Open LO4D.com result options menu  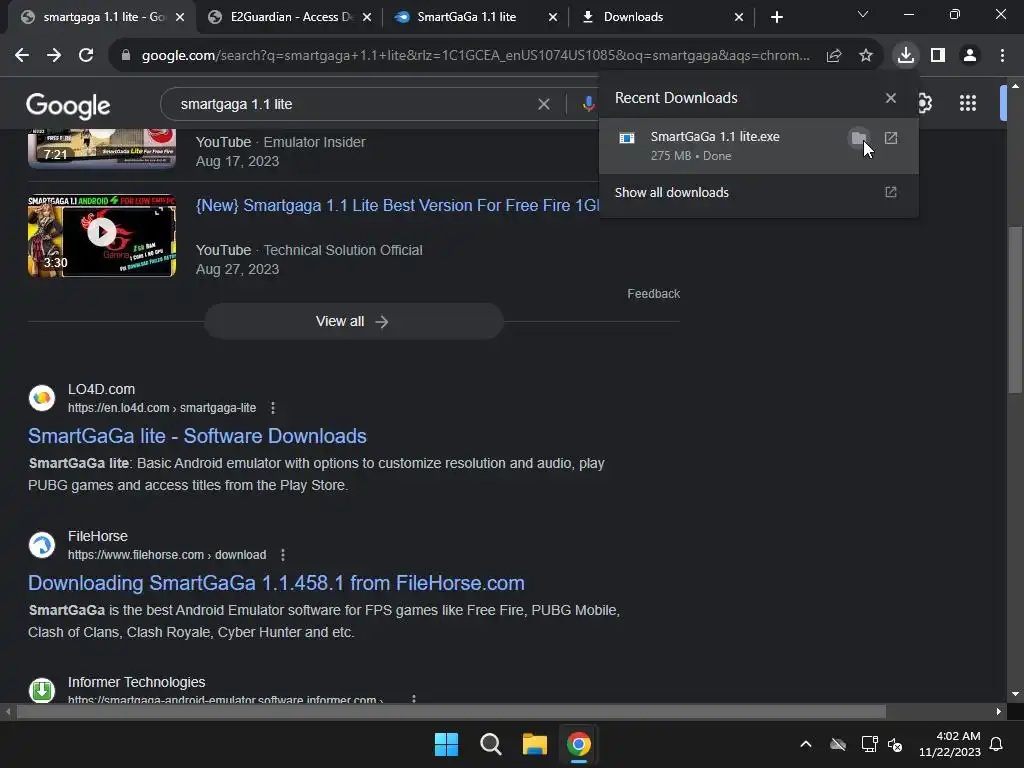coord(273,408)
